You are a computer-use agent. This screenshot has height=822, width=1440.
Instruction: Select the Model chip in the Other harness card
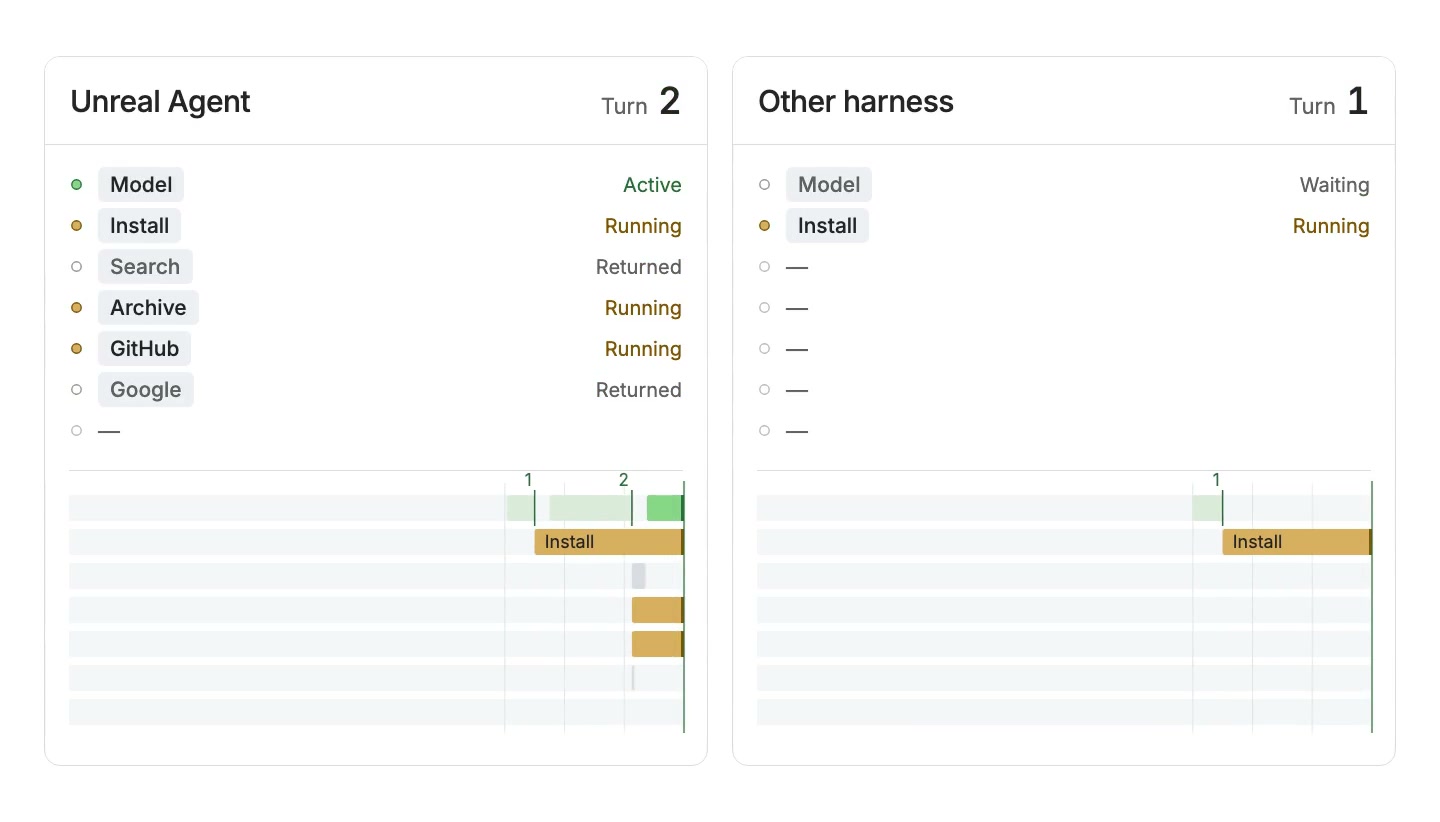click(829, 185)
